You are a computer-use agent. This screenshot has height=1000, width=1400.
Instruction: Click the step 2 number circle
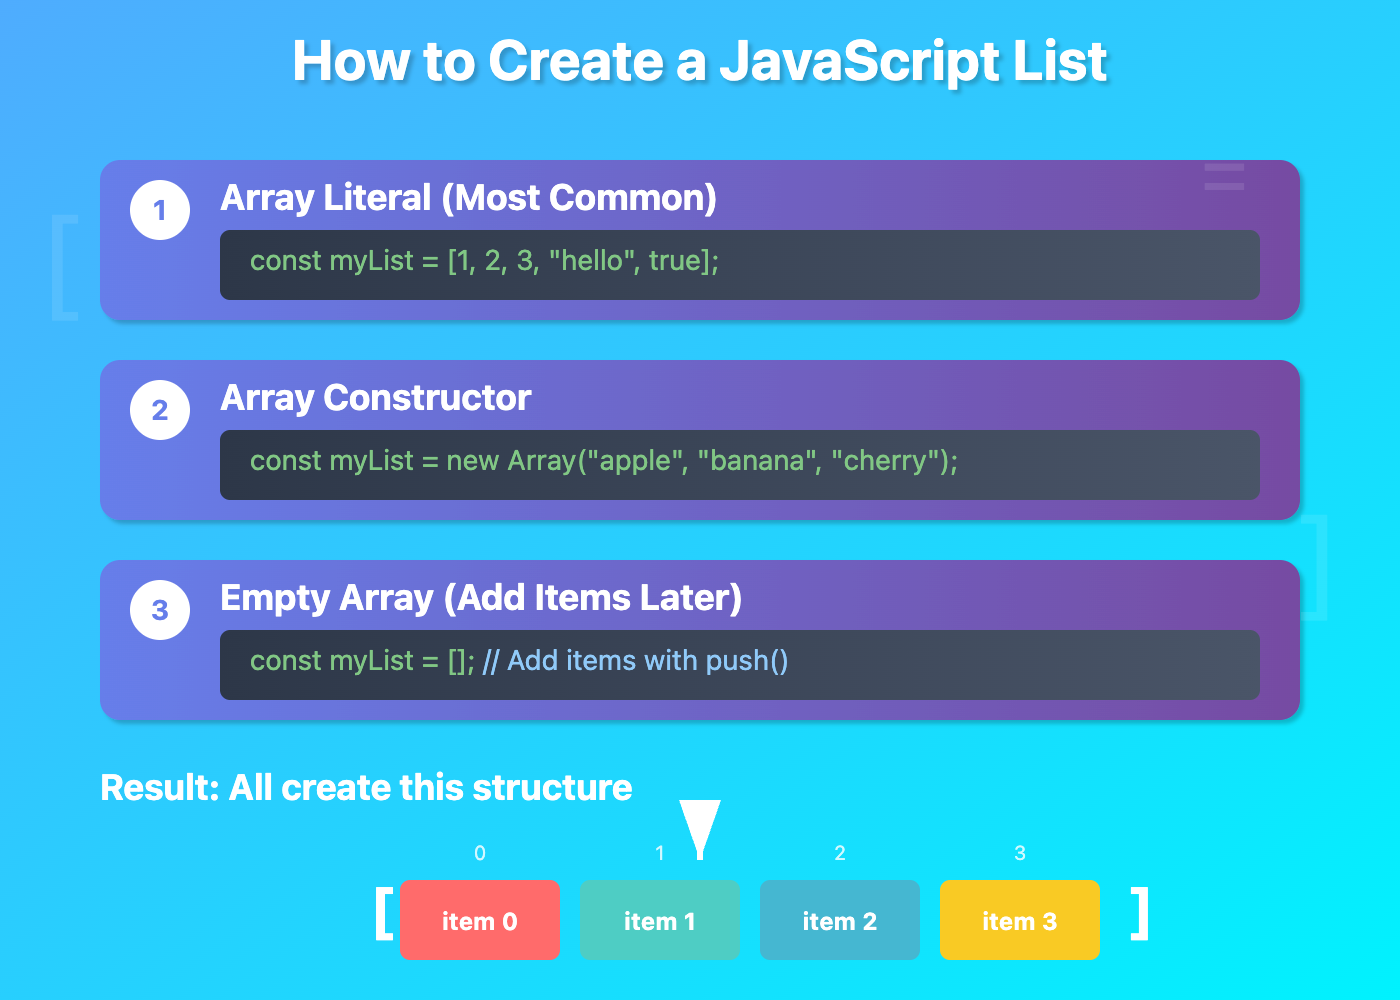click(160, 410)
